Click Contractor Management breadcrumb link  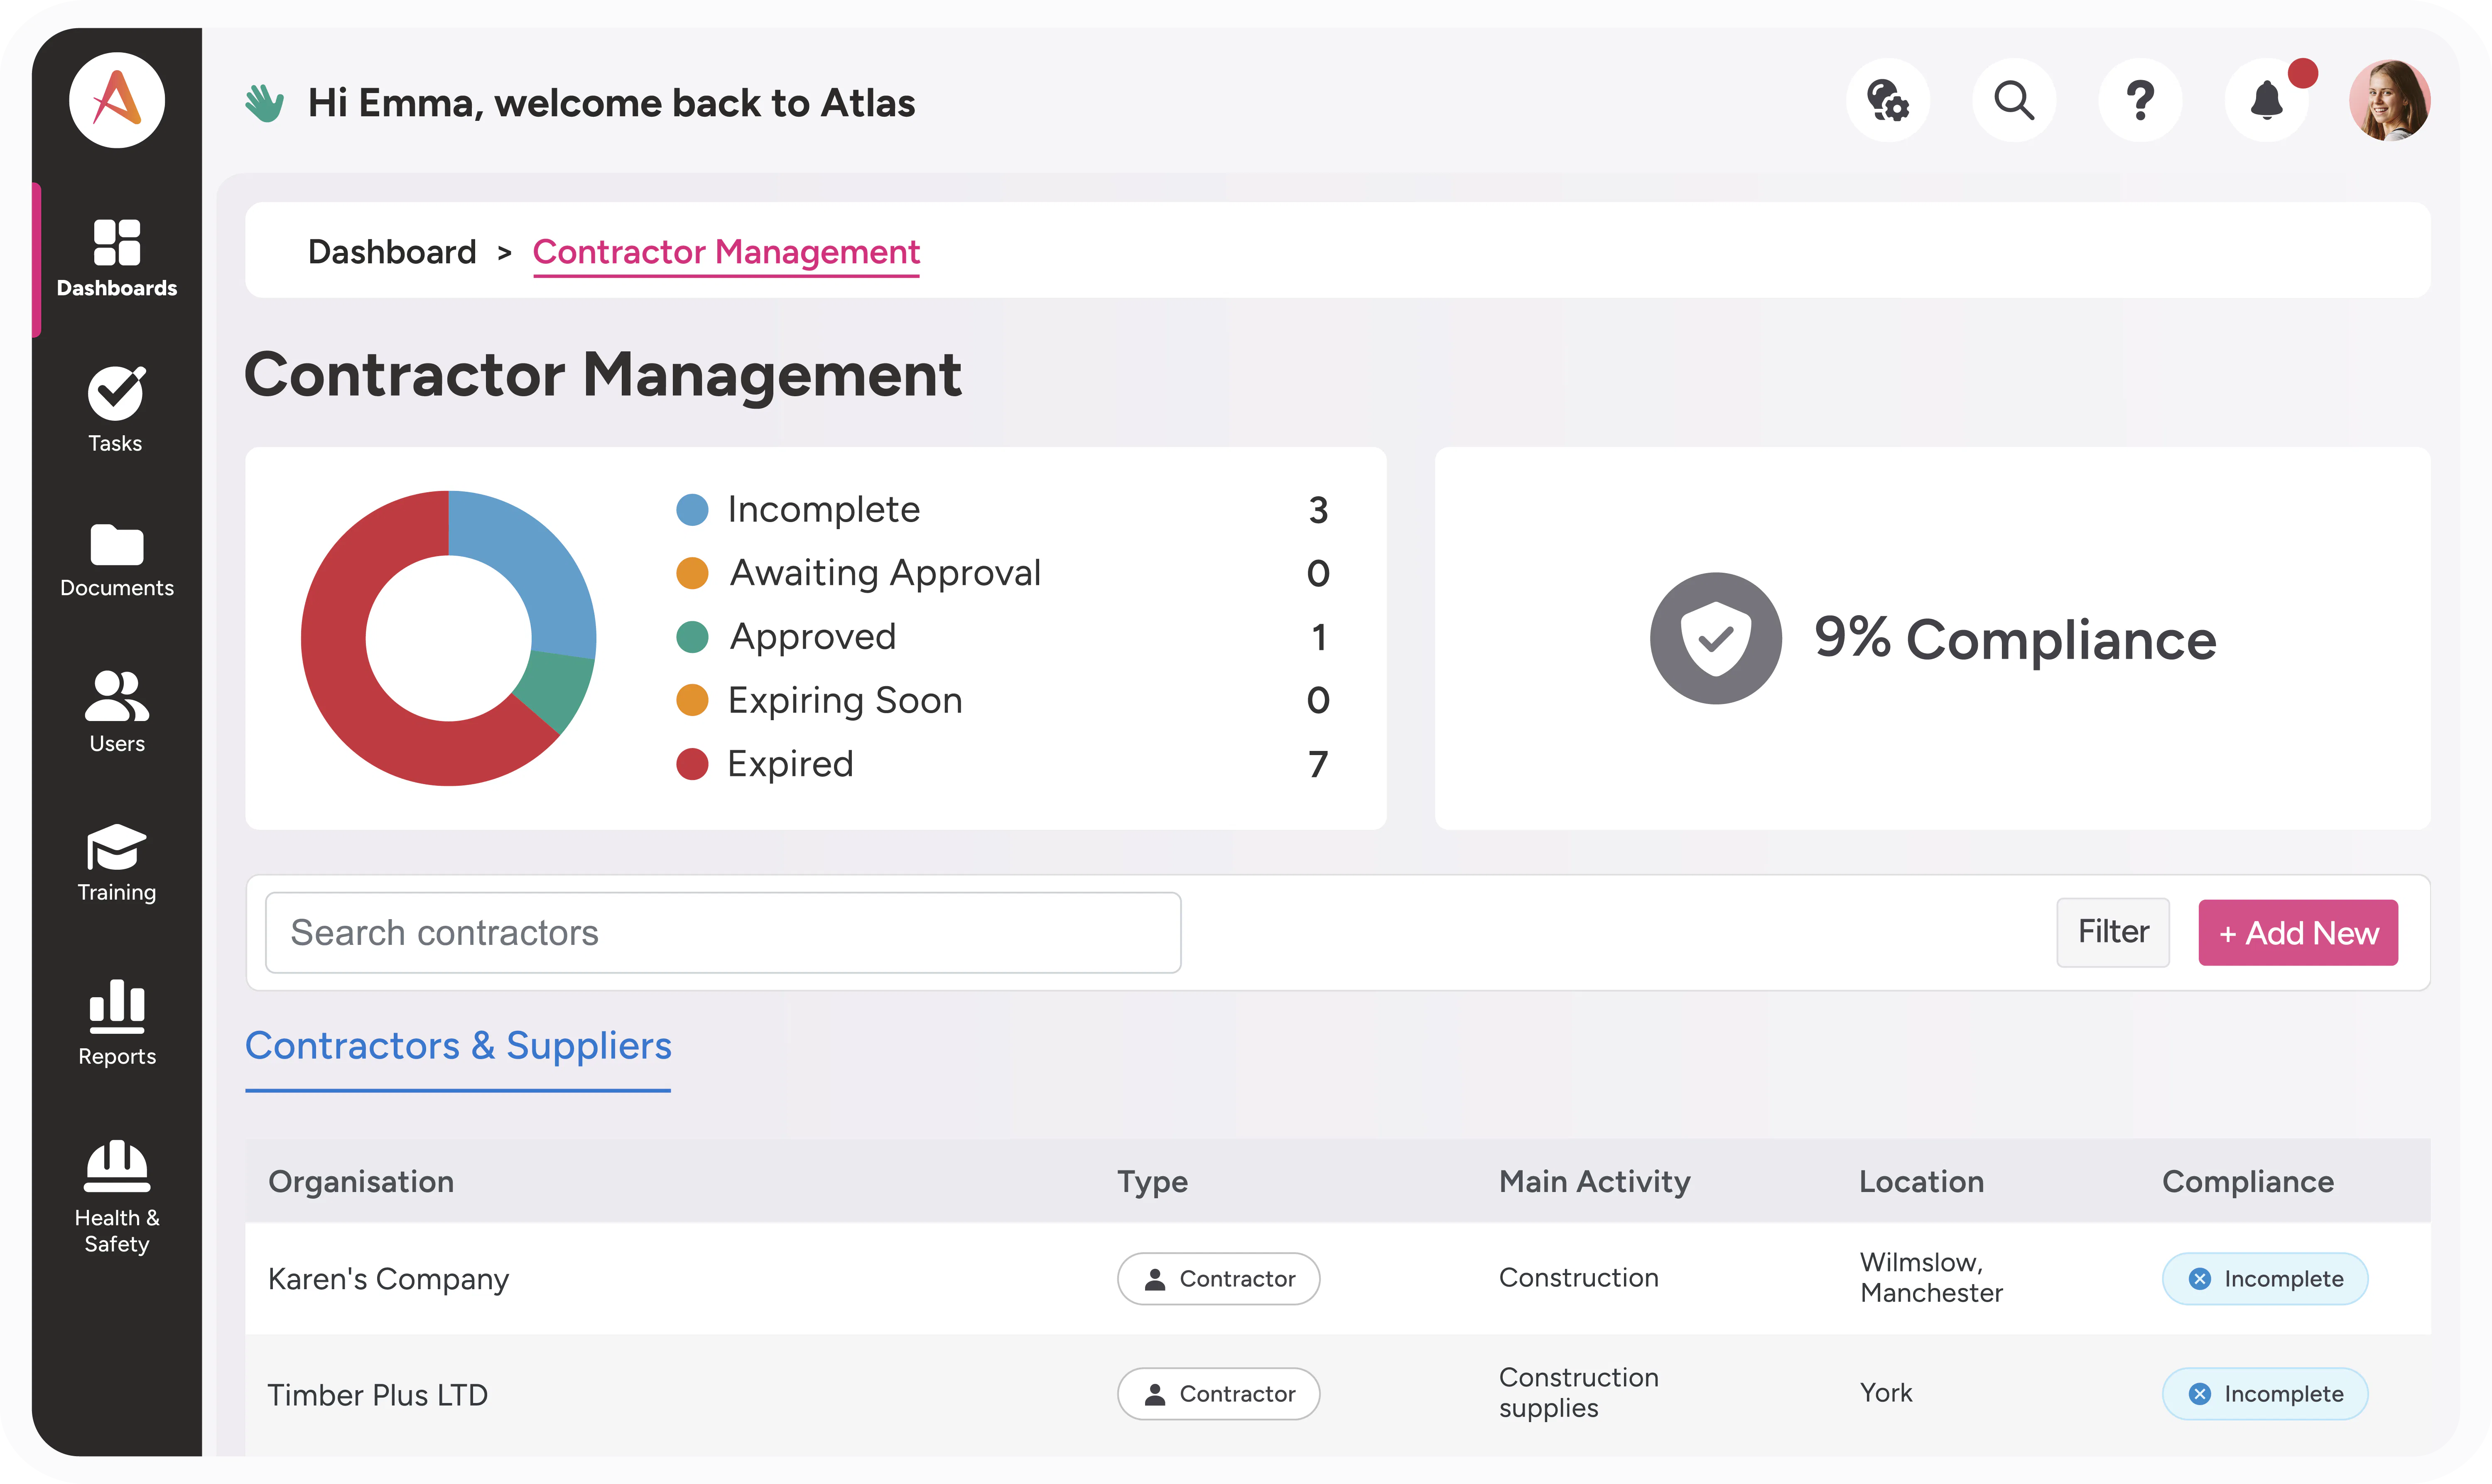tap(726, 253)
